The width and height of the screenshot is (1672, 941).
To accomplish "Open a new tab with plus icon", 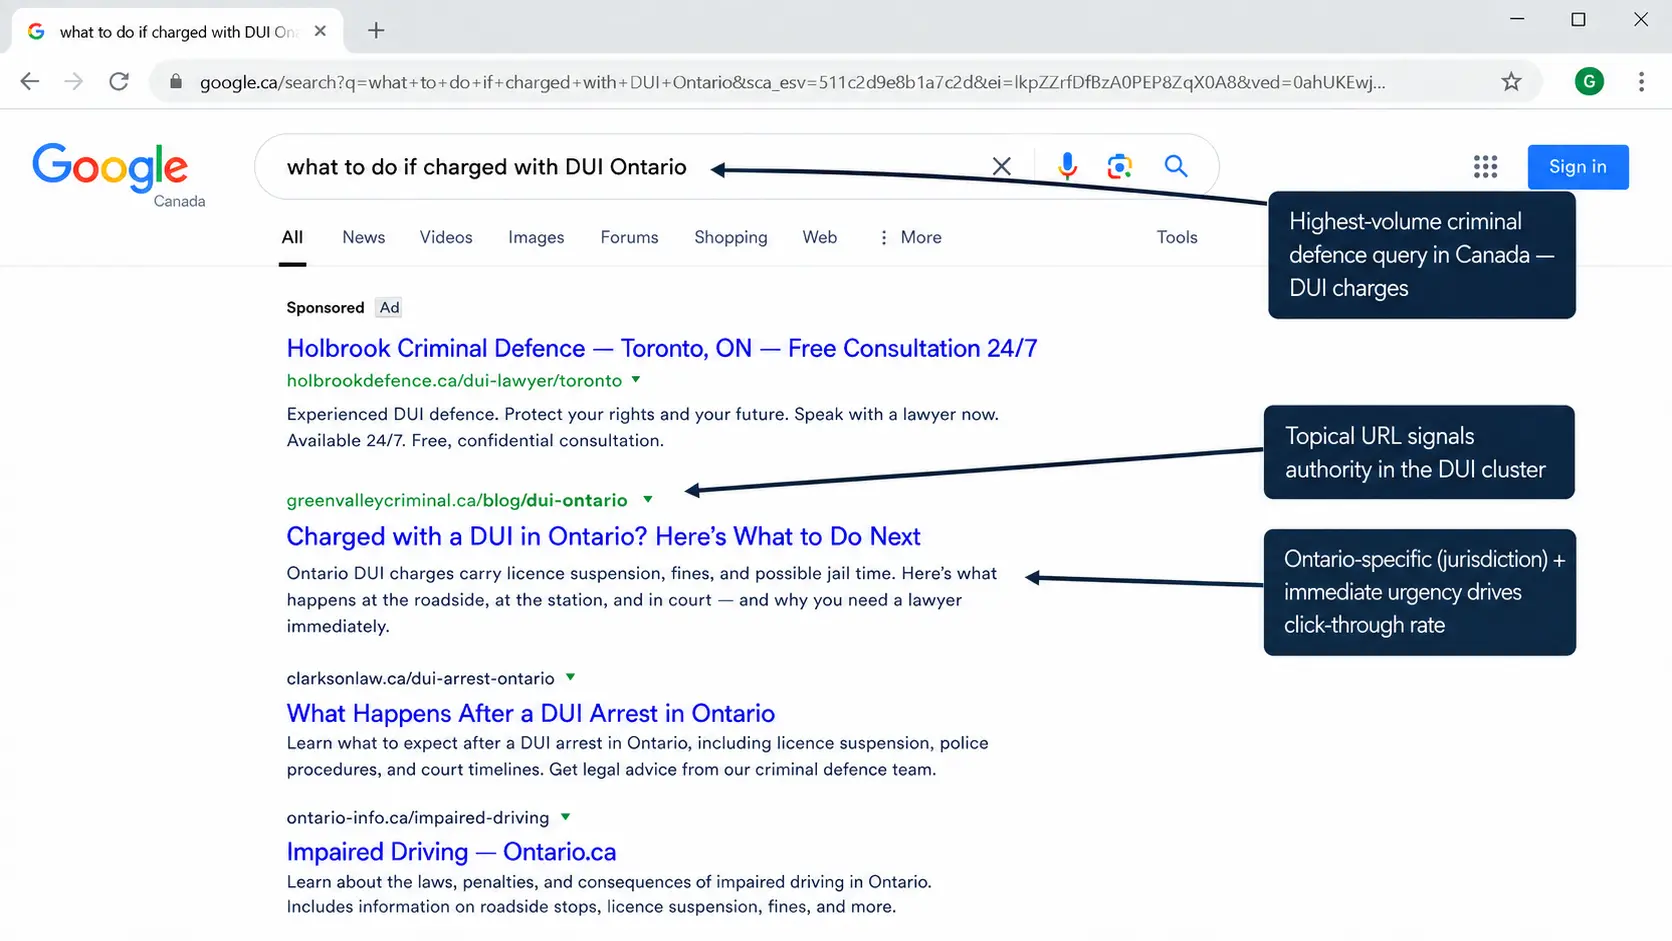I will (376, 31).
